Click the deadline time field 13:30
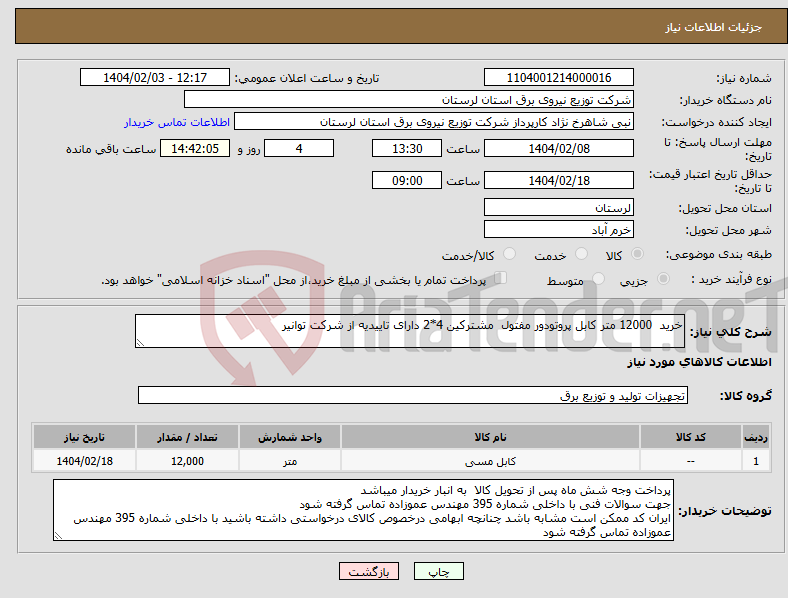 click(x=407, y=149)
